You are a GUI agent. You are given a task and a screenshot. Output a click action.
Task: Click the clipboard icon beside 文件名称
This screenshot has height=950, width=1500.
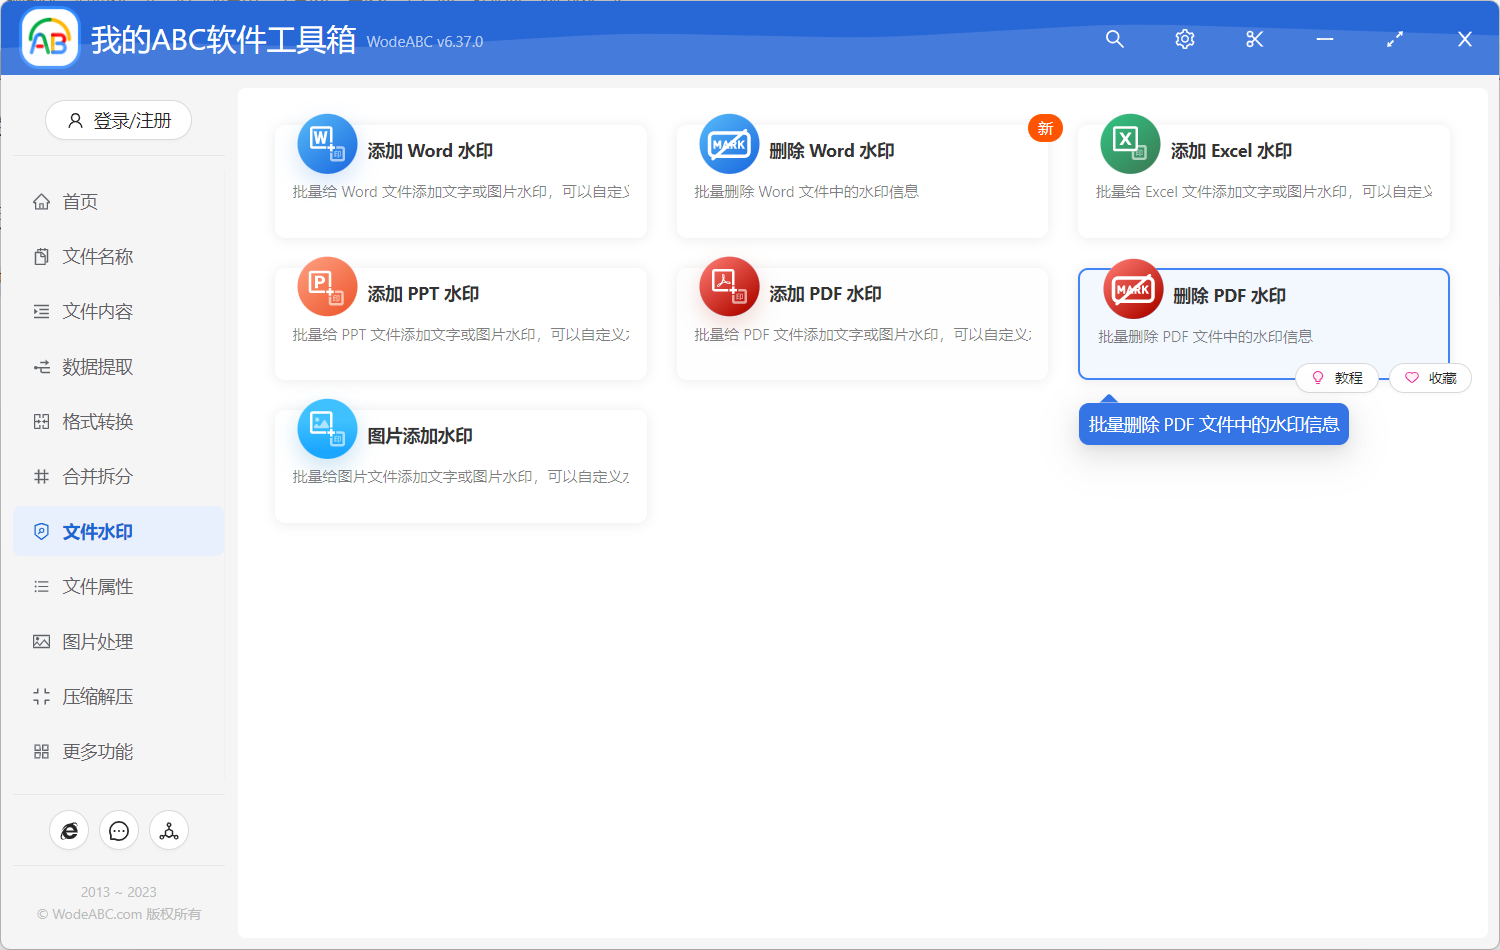(41, 257)
